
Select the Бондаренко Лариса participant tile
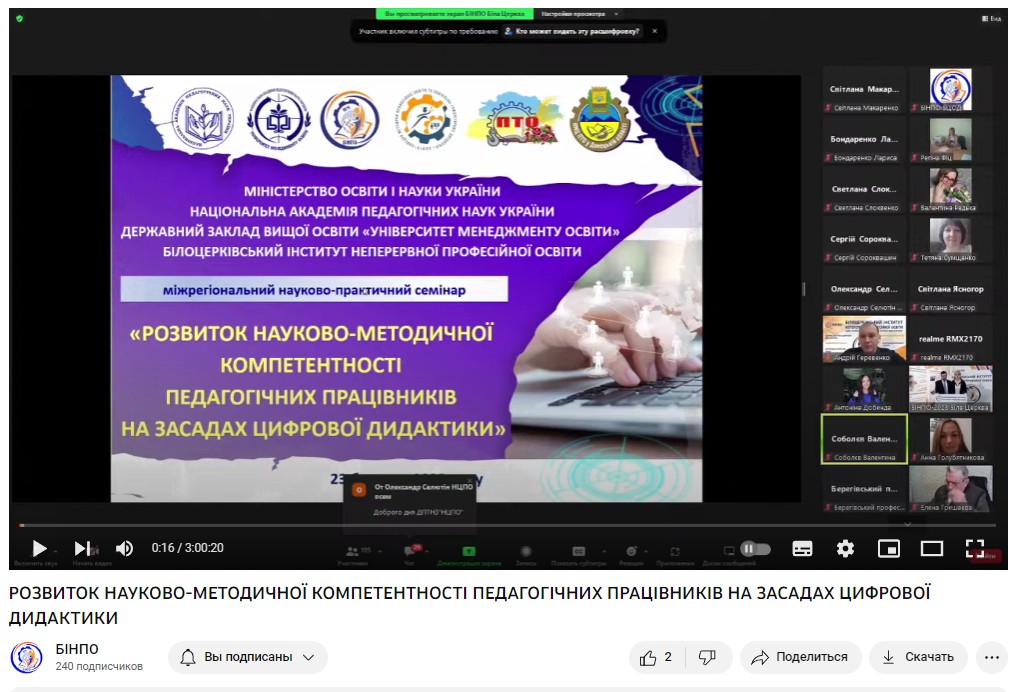point(864,139)
